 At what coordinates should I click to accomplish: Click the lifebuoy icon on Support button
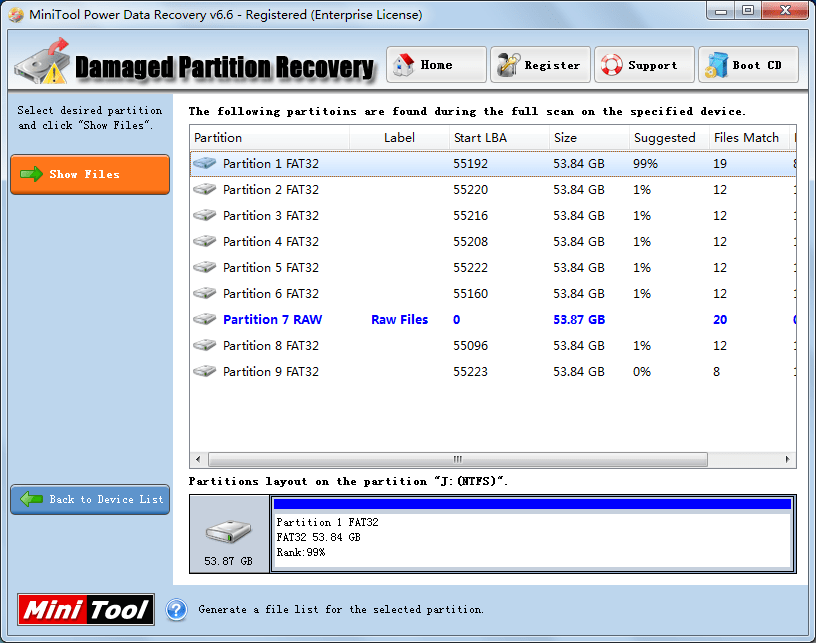pyautogui.click(x=611, y=65)
